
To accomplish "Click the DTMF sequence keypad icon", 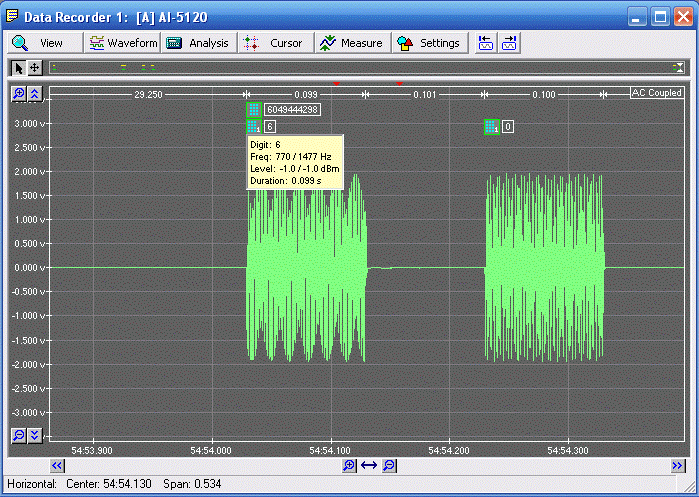I will (x=254, y=109).
